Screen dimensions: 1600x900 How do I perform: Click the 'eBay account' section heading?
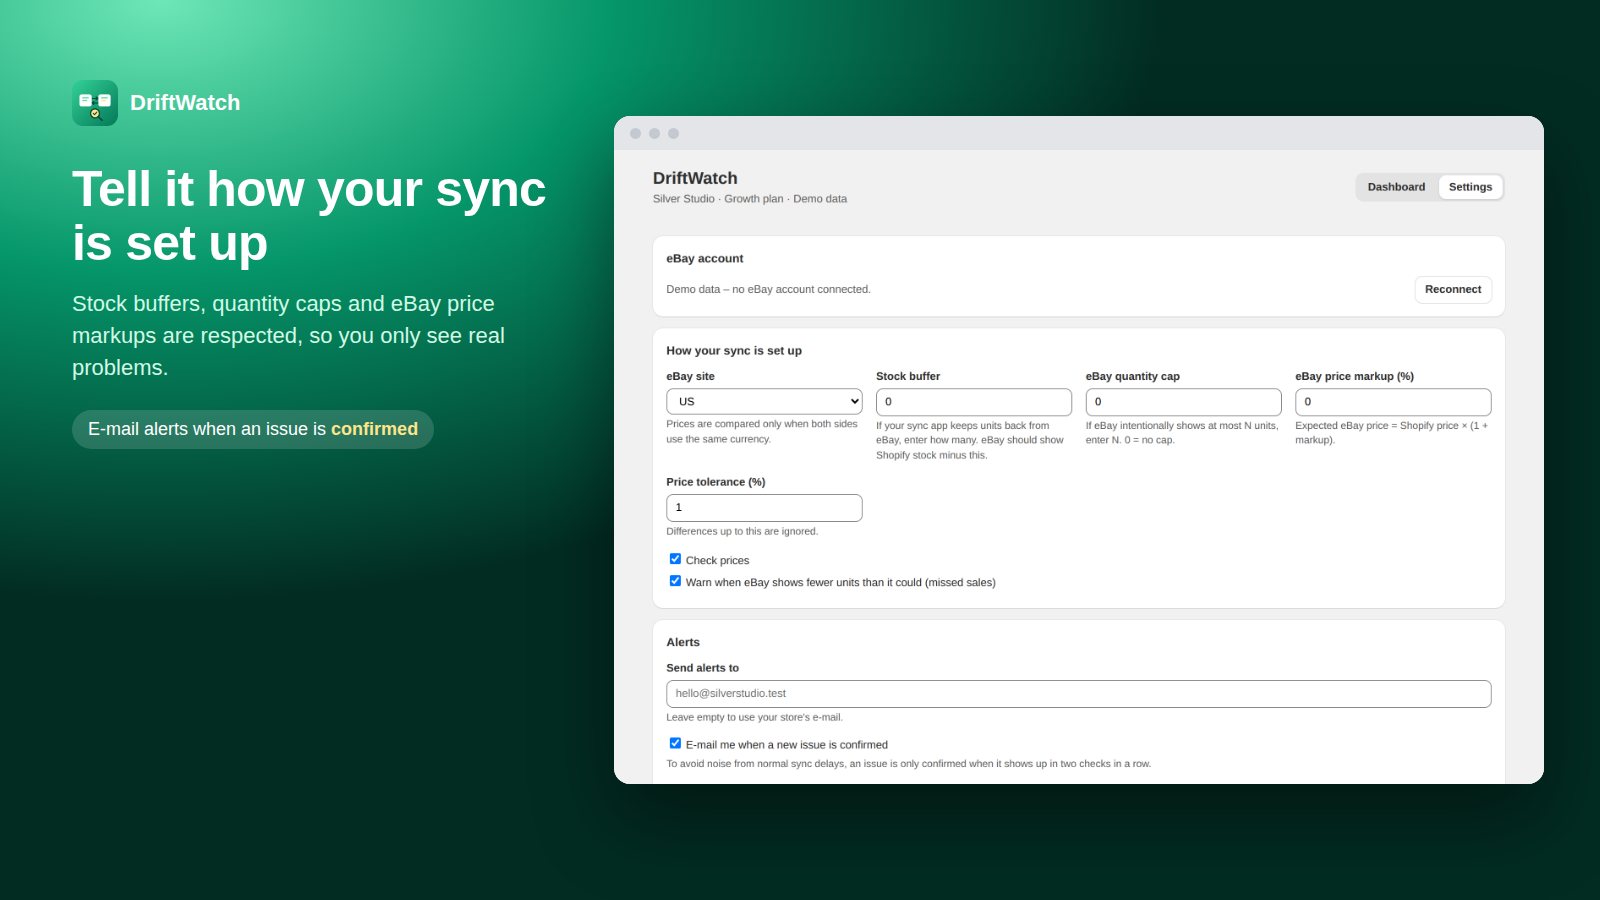click(x=705, y=258)
